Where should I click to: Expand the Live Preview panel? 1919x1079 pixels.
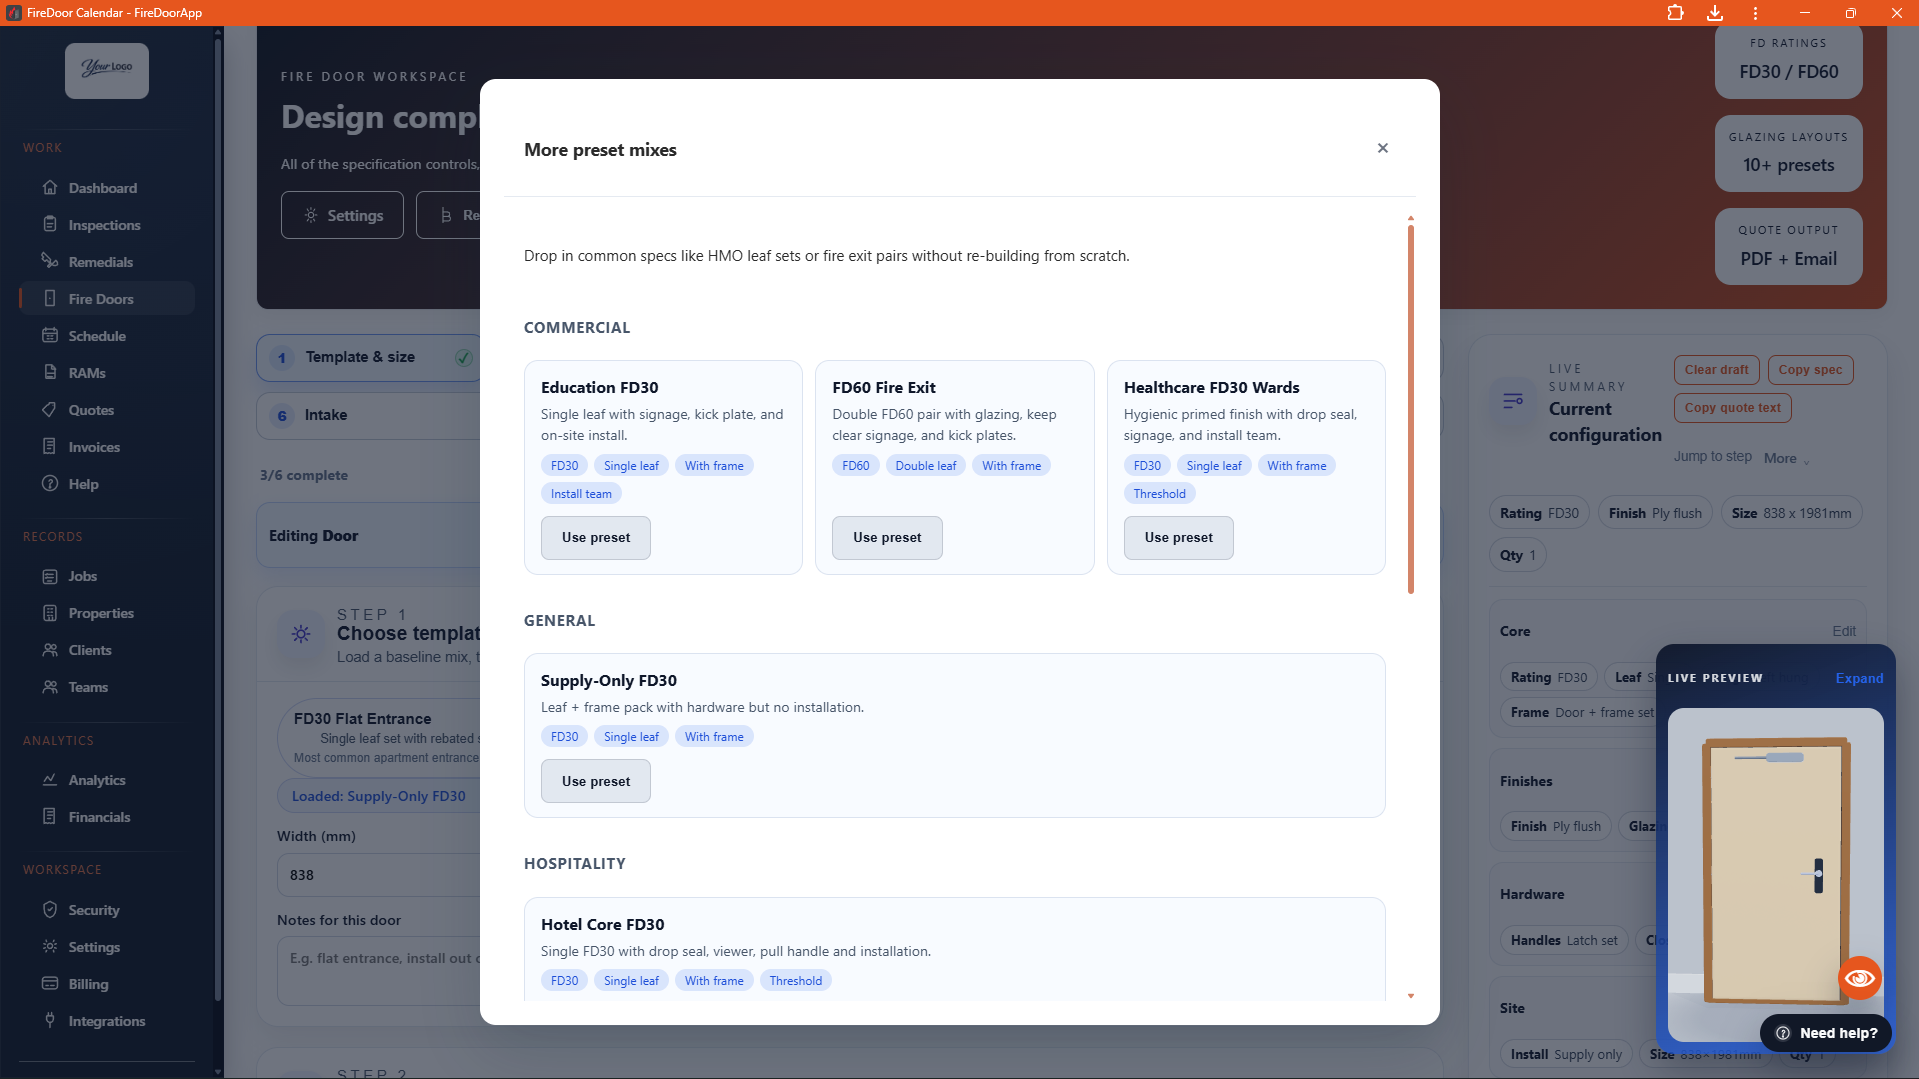(x=1858, y=678)
